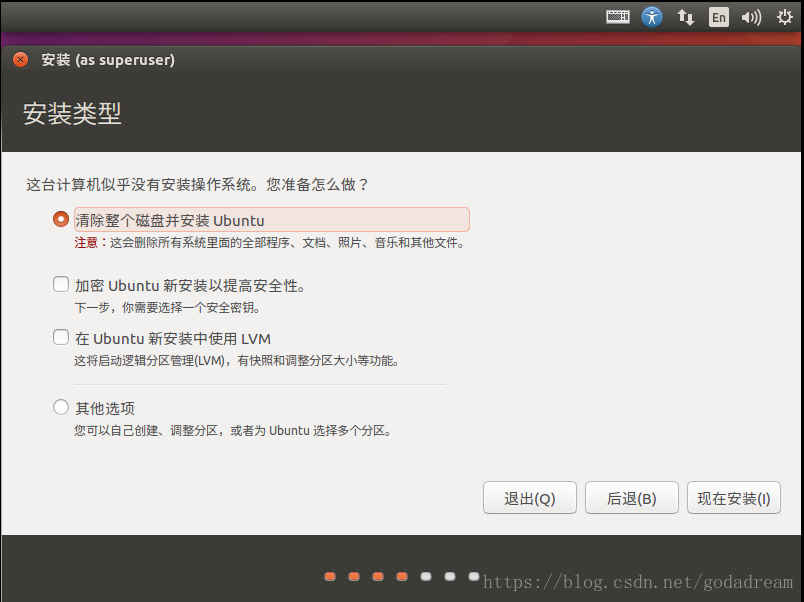Enable 加密 Ubuntu 新安装以提高安全性 checkbox
Viewport: 804px width, 602px height.
61,284
